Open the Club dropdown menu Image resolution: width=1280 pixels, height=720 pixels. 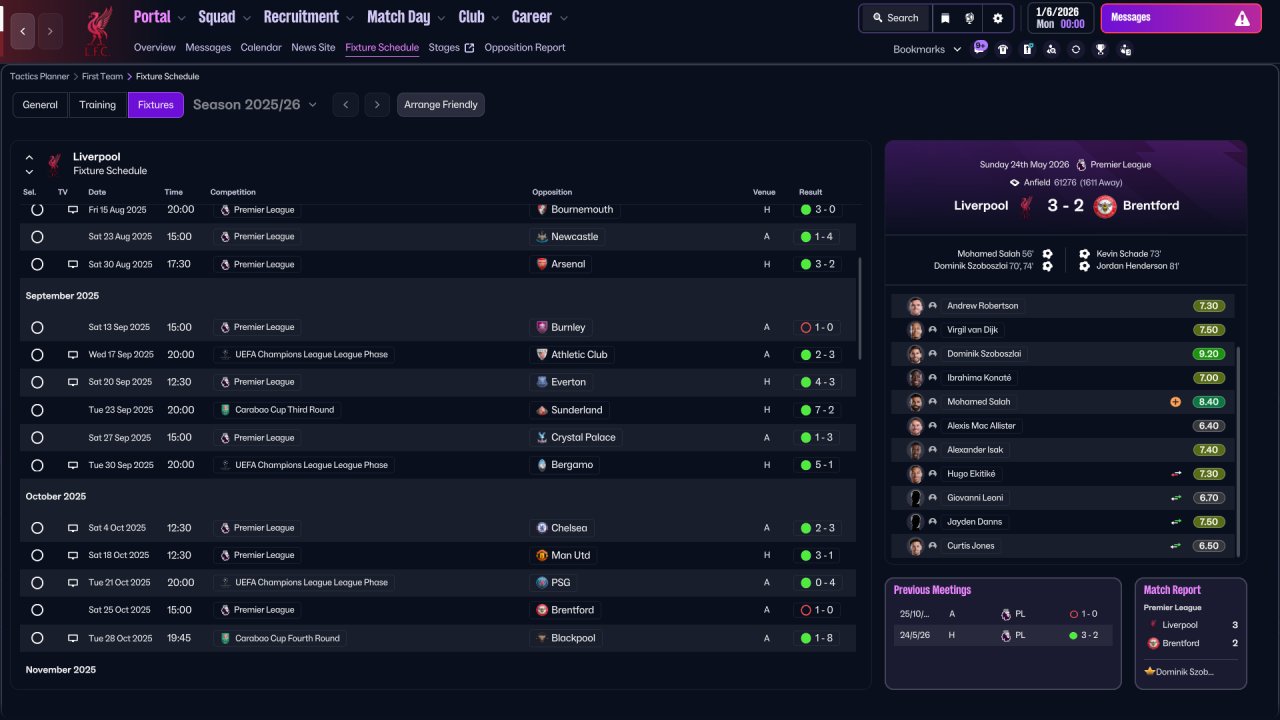click(x=479, y=17)
